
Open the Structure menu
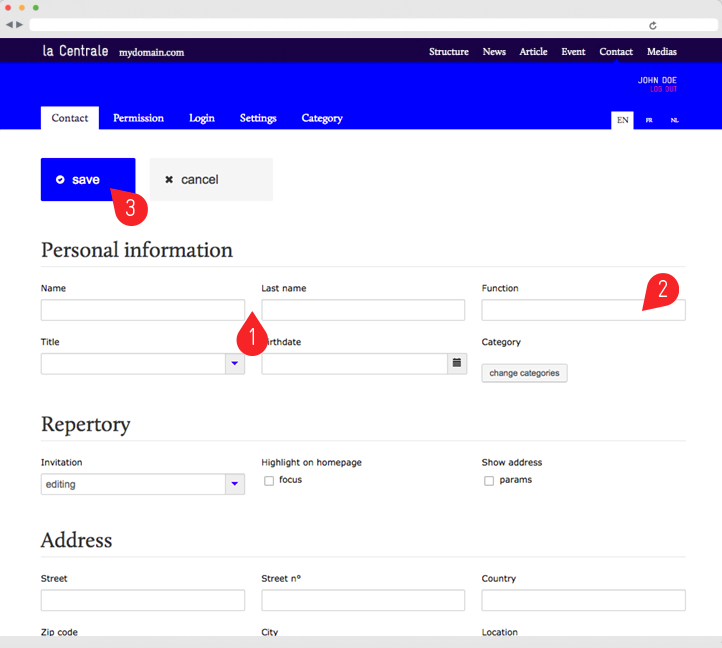448,52
